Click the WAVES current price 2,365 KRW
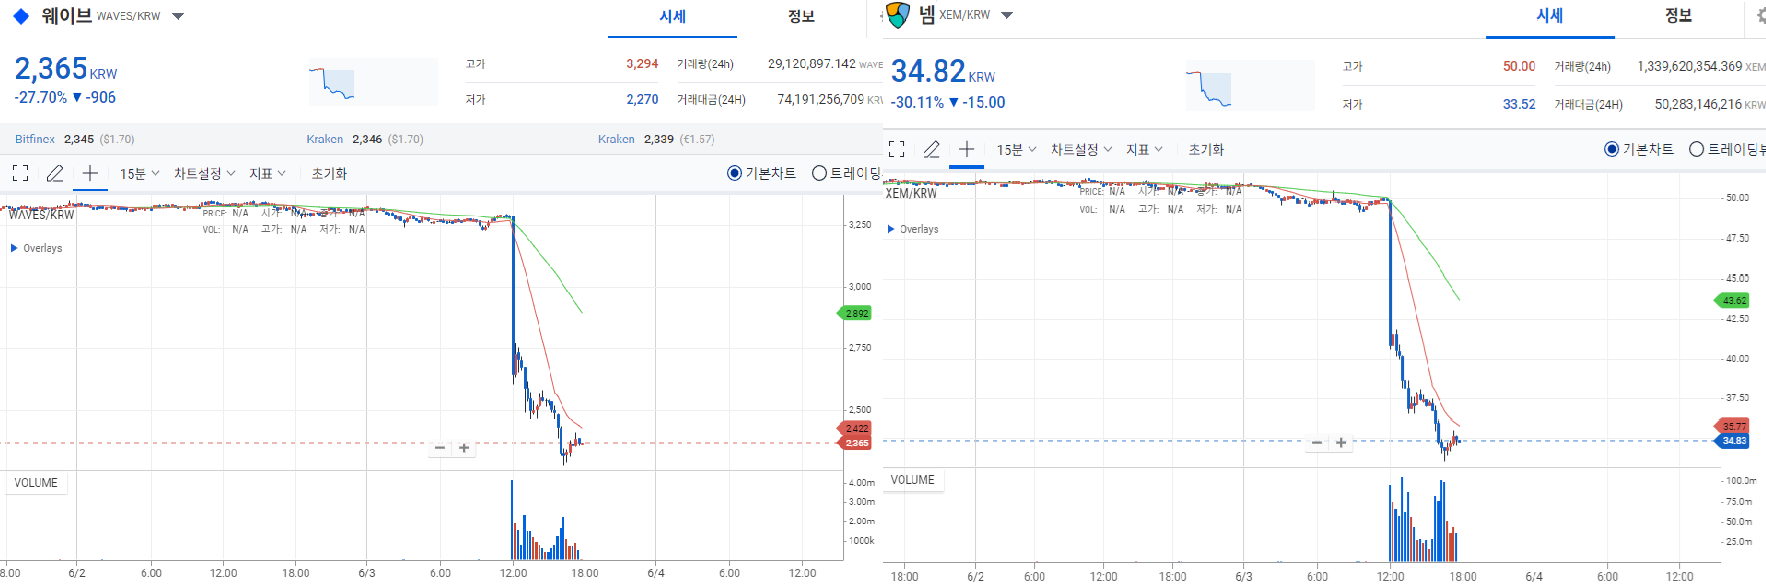The image size is (1766, 584). (x=66, y=69)
